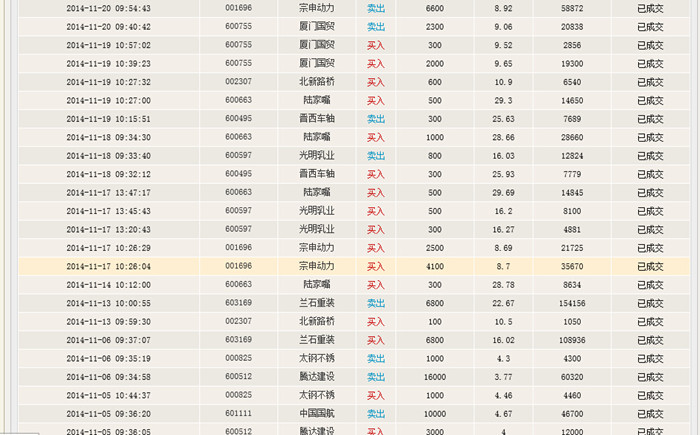Click 腾达建设 in the 3.77 price row
Image resolution: width=700 pixels, height=435 pixels.
click(317, 376)
